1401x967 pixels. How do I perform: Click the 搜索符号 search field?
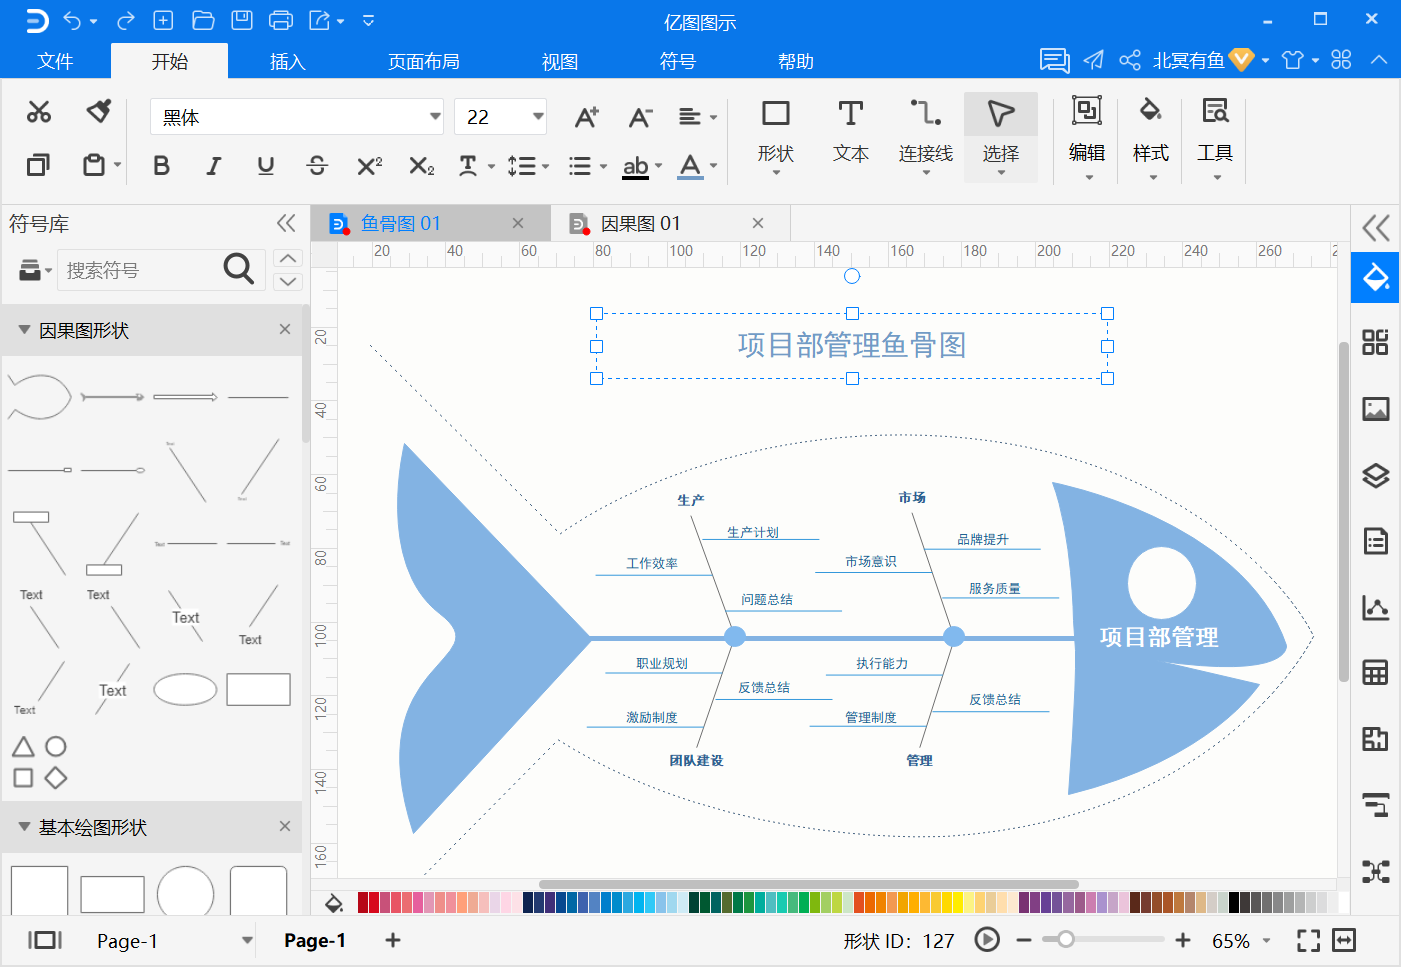coord(141,270)
